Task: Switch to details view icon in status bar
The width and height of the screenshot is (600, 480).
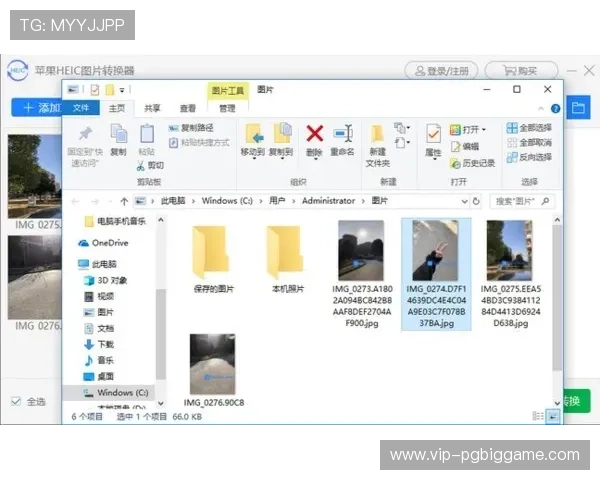Action: [538, 416]
